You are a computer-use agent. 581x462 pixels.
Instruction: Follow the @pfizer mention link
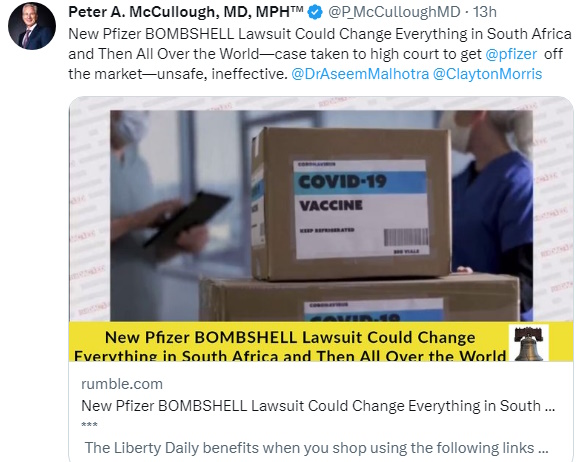pyautogui.click(x=511, y=54)
